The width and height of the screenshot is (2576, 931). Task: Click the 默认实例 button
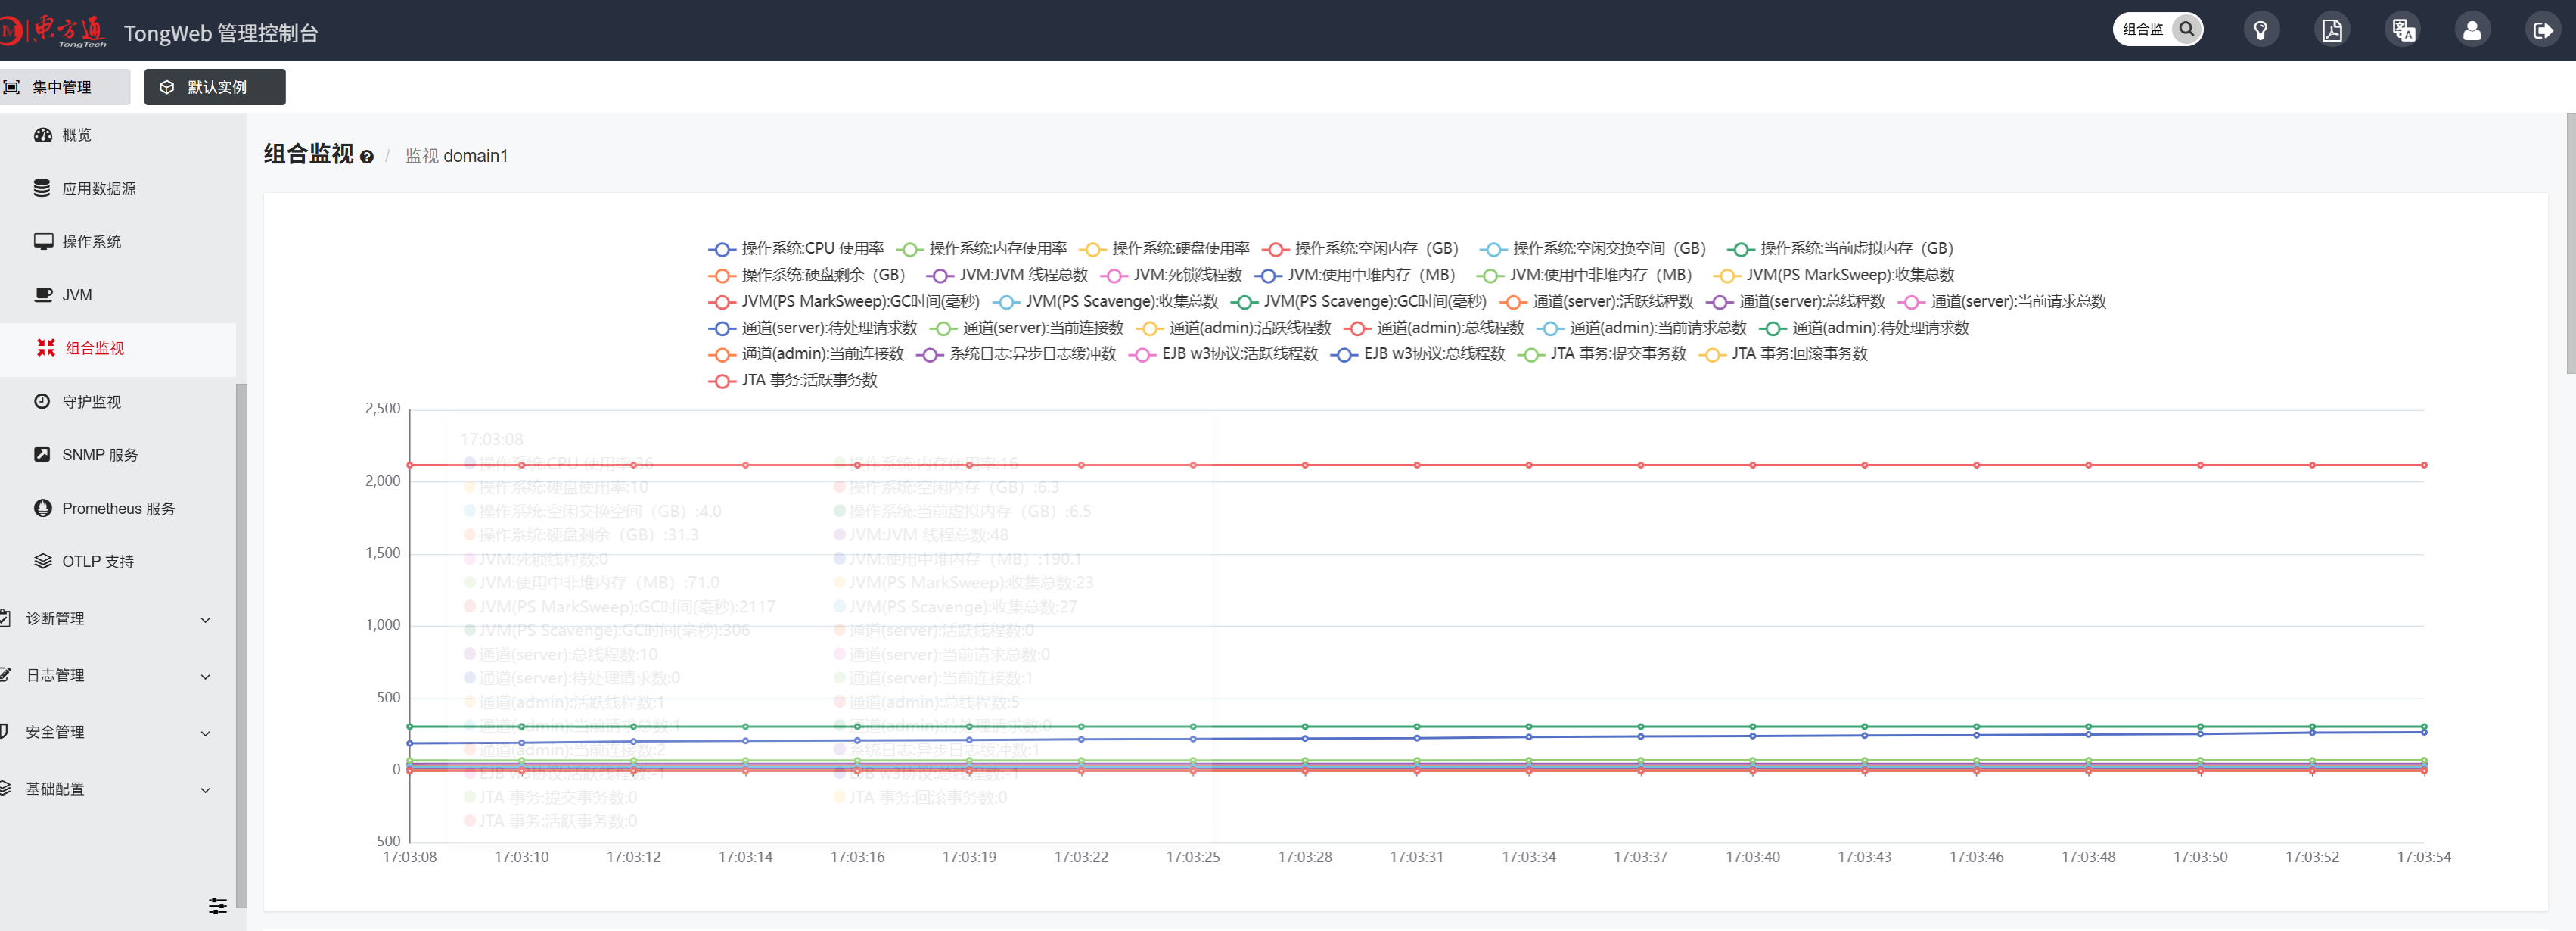point(214,87)
